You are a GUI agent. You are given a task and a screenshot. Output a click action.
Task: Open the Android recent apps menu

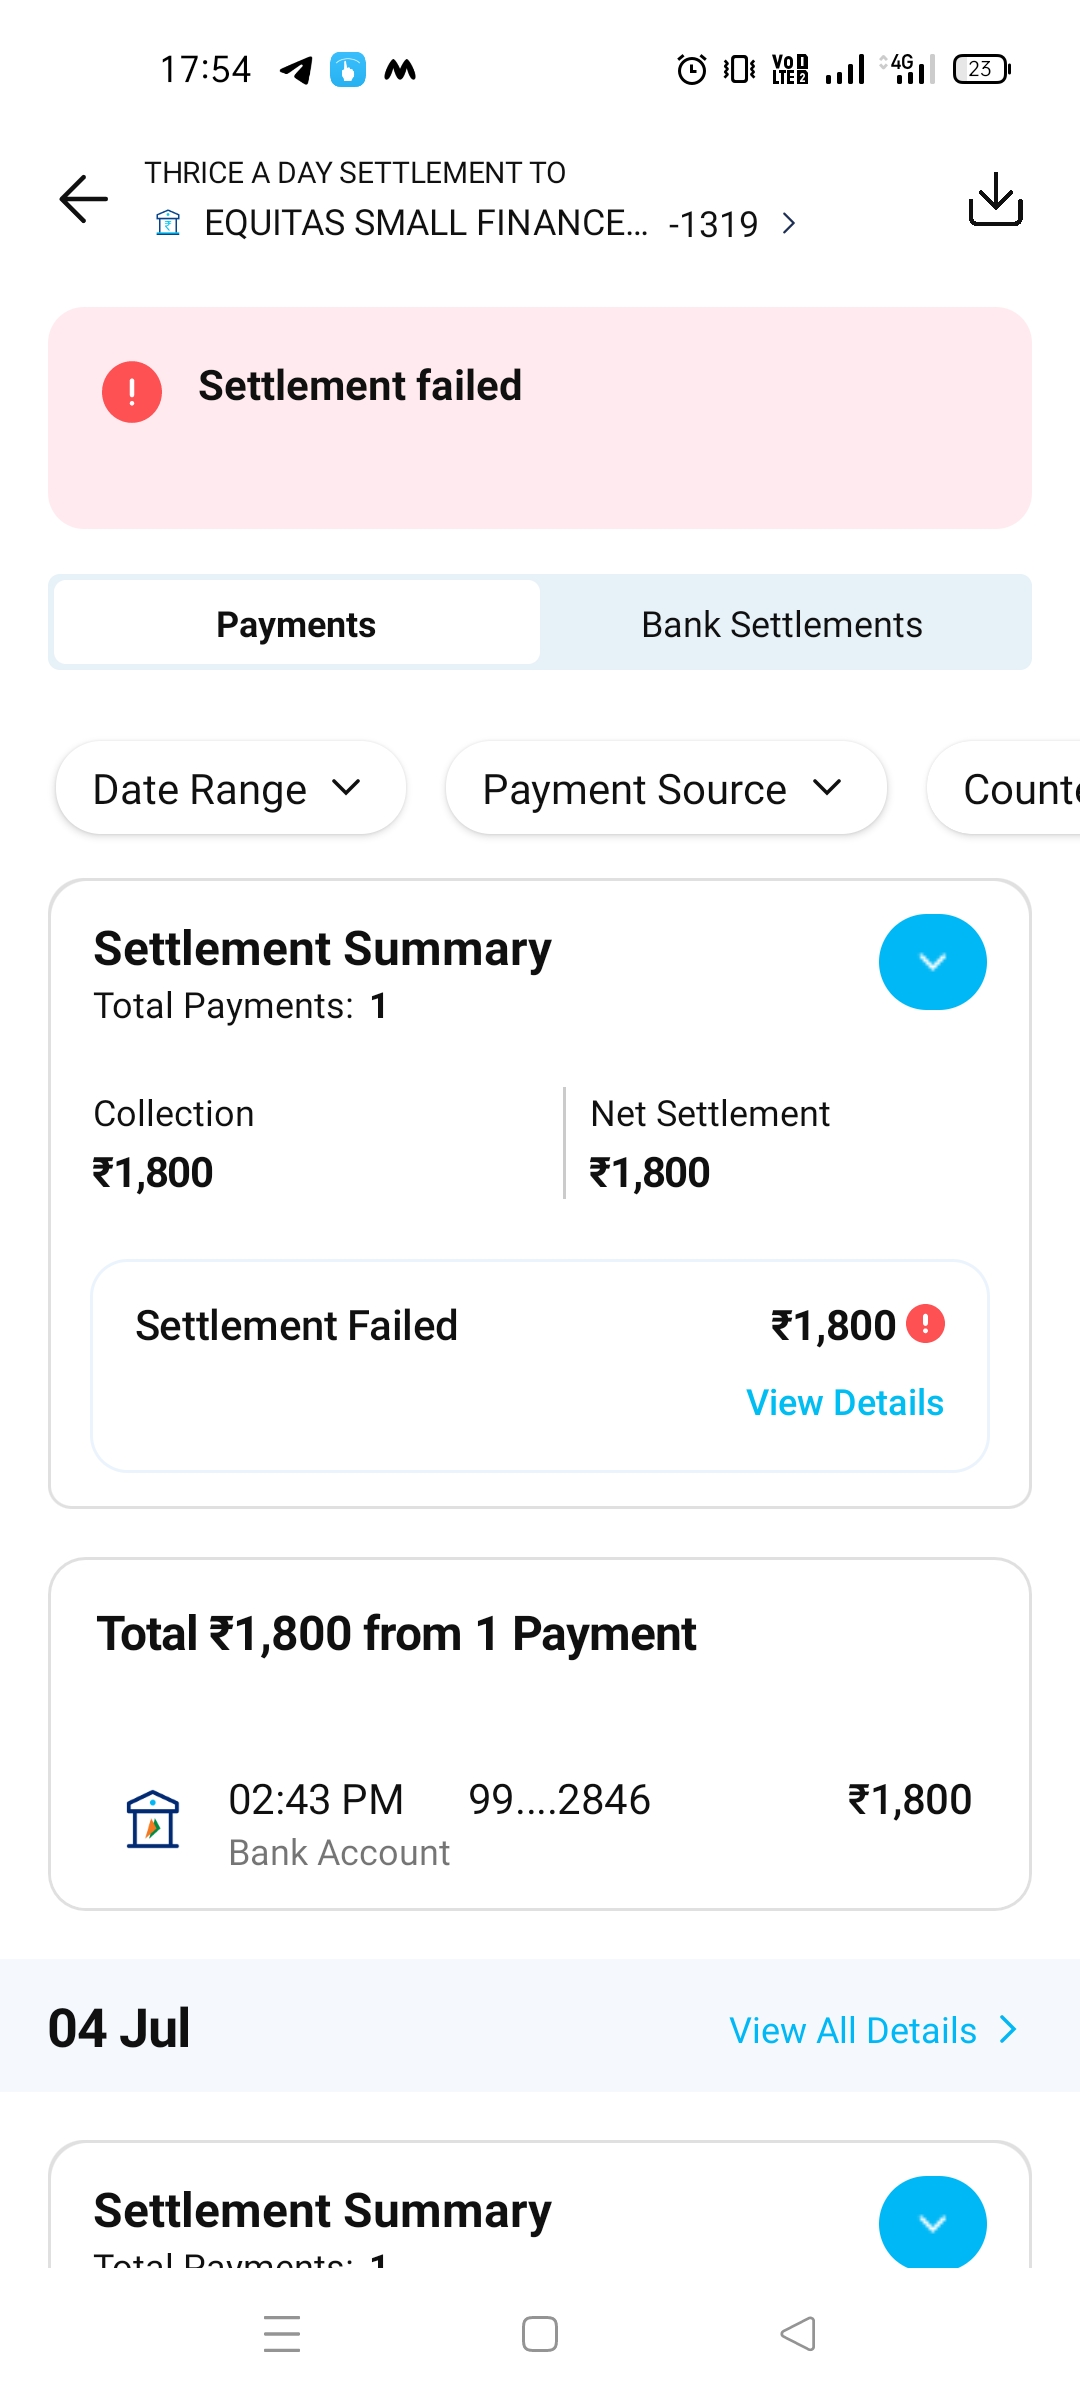pos(282,2334)
